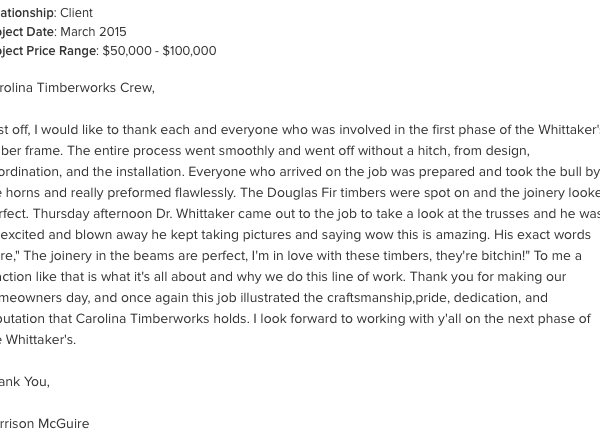600x441 pixels.
Task: Click the 'Thank You,' closing line
Action: (24, 382)
